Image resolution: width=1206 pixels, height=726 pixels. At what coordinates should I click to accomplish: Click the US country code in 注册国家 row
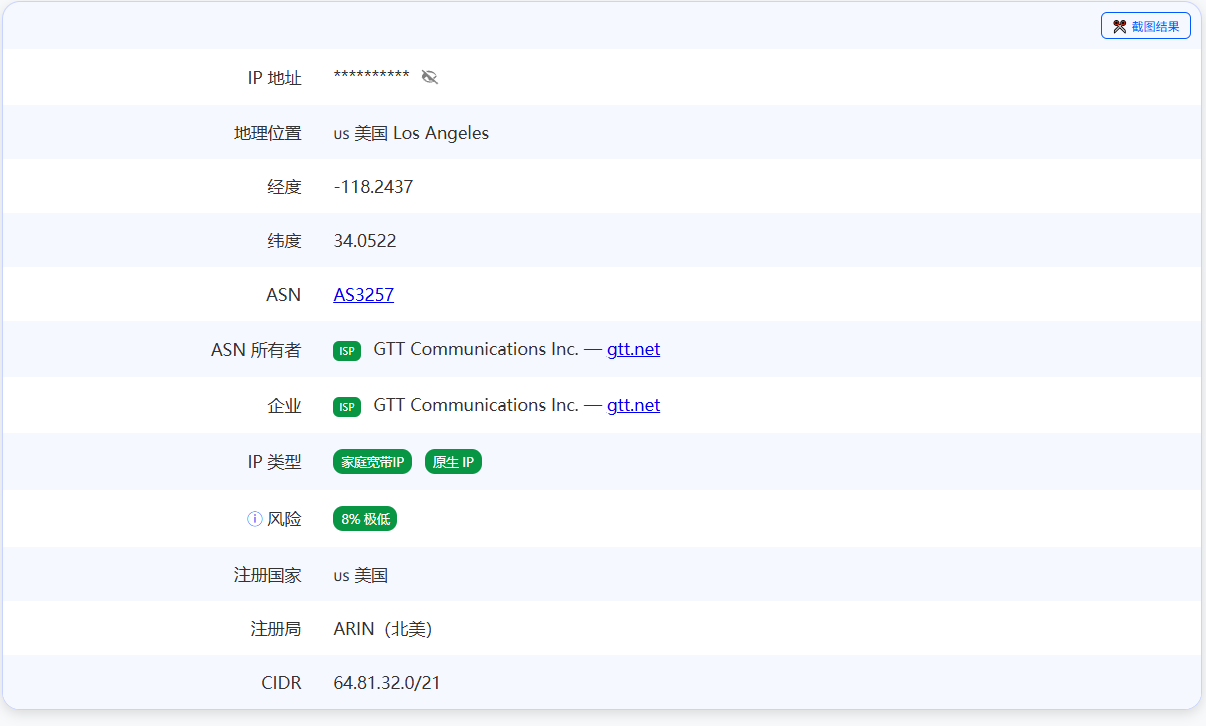341,576
